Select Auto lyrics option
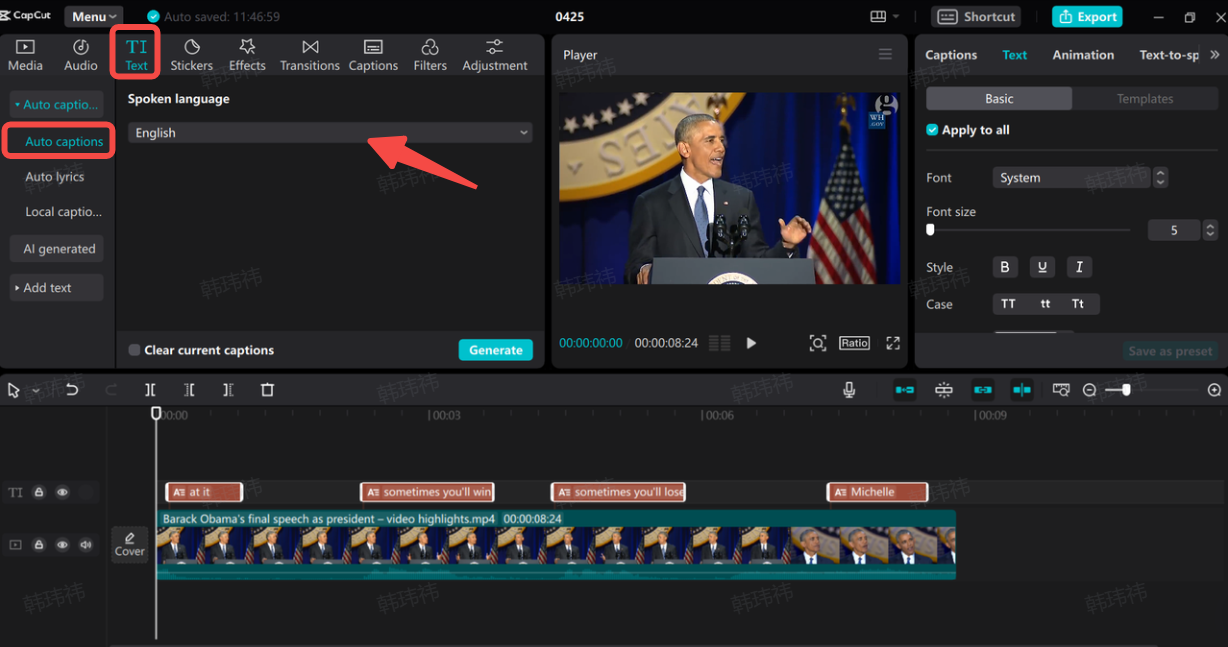Image resolution: width=1228 pixels, height=647 pixels. pos(55,177)
